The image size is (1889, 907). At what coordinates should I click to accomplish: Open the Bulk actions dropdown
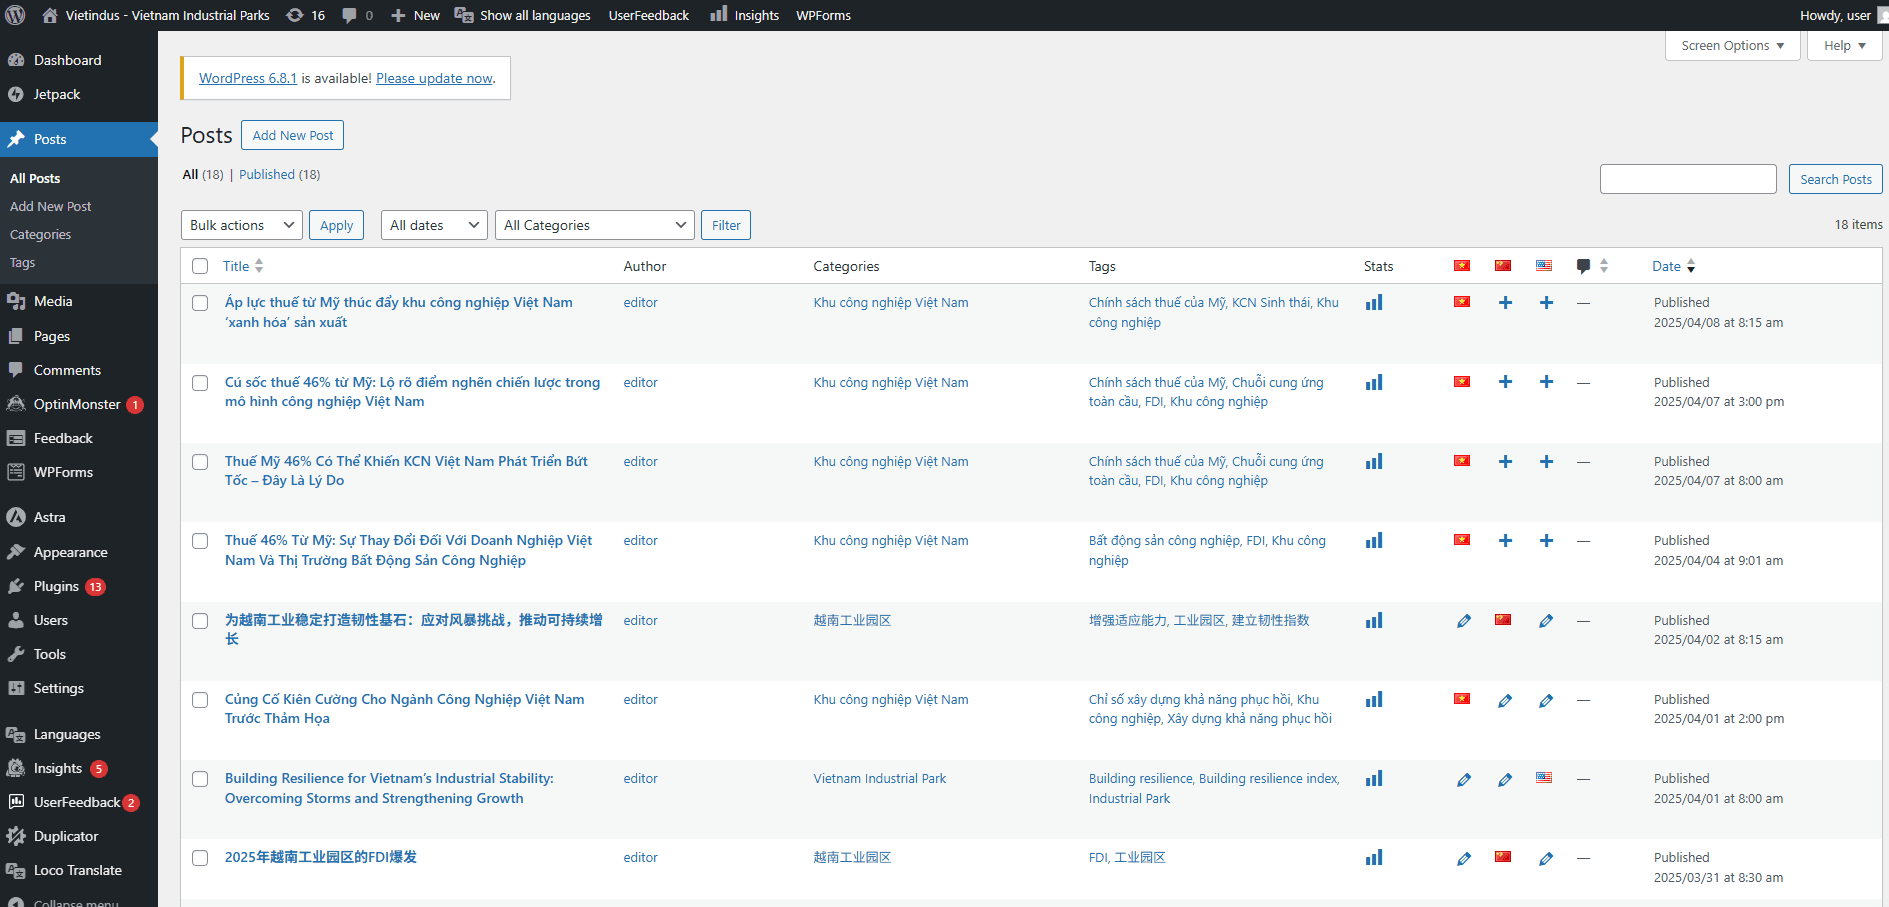click(x=241, y=225)
